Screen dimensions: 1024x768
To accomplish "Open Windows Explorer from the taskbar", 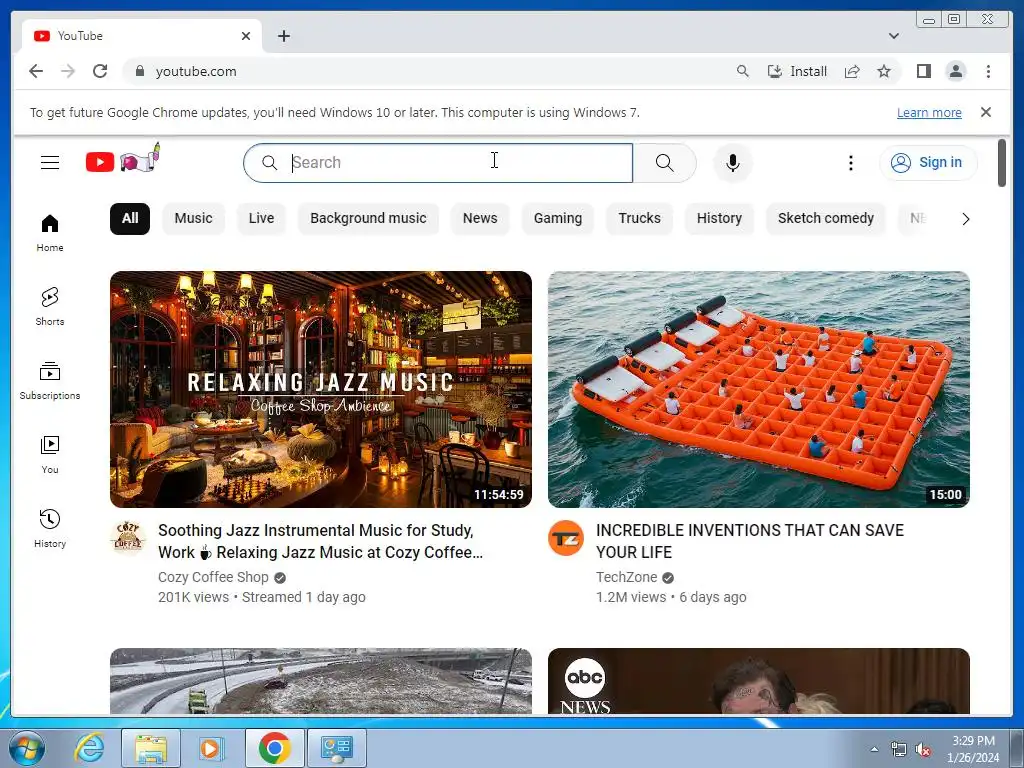I will (x=150, y=748).
